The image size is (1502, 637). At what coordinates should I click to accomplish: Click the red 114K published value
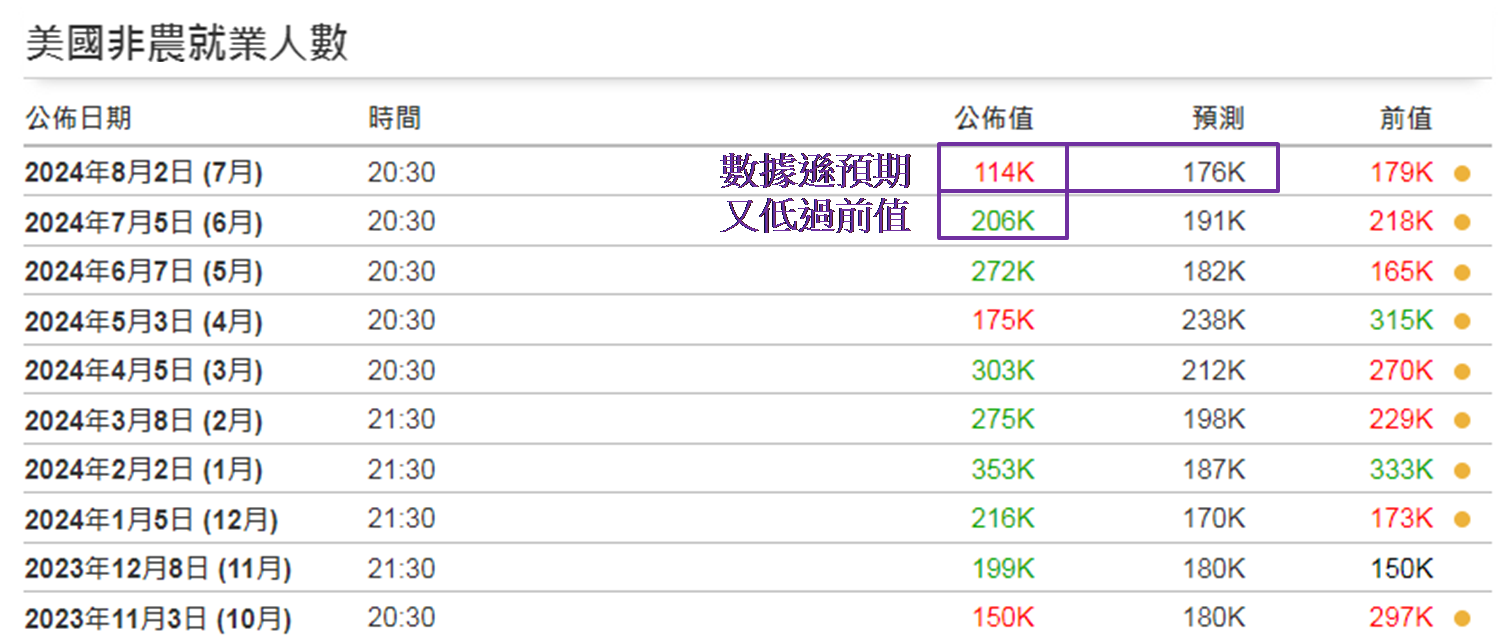click(x=1003, y=173)
